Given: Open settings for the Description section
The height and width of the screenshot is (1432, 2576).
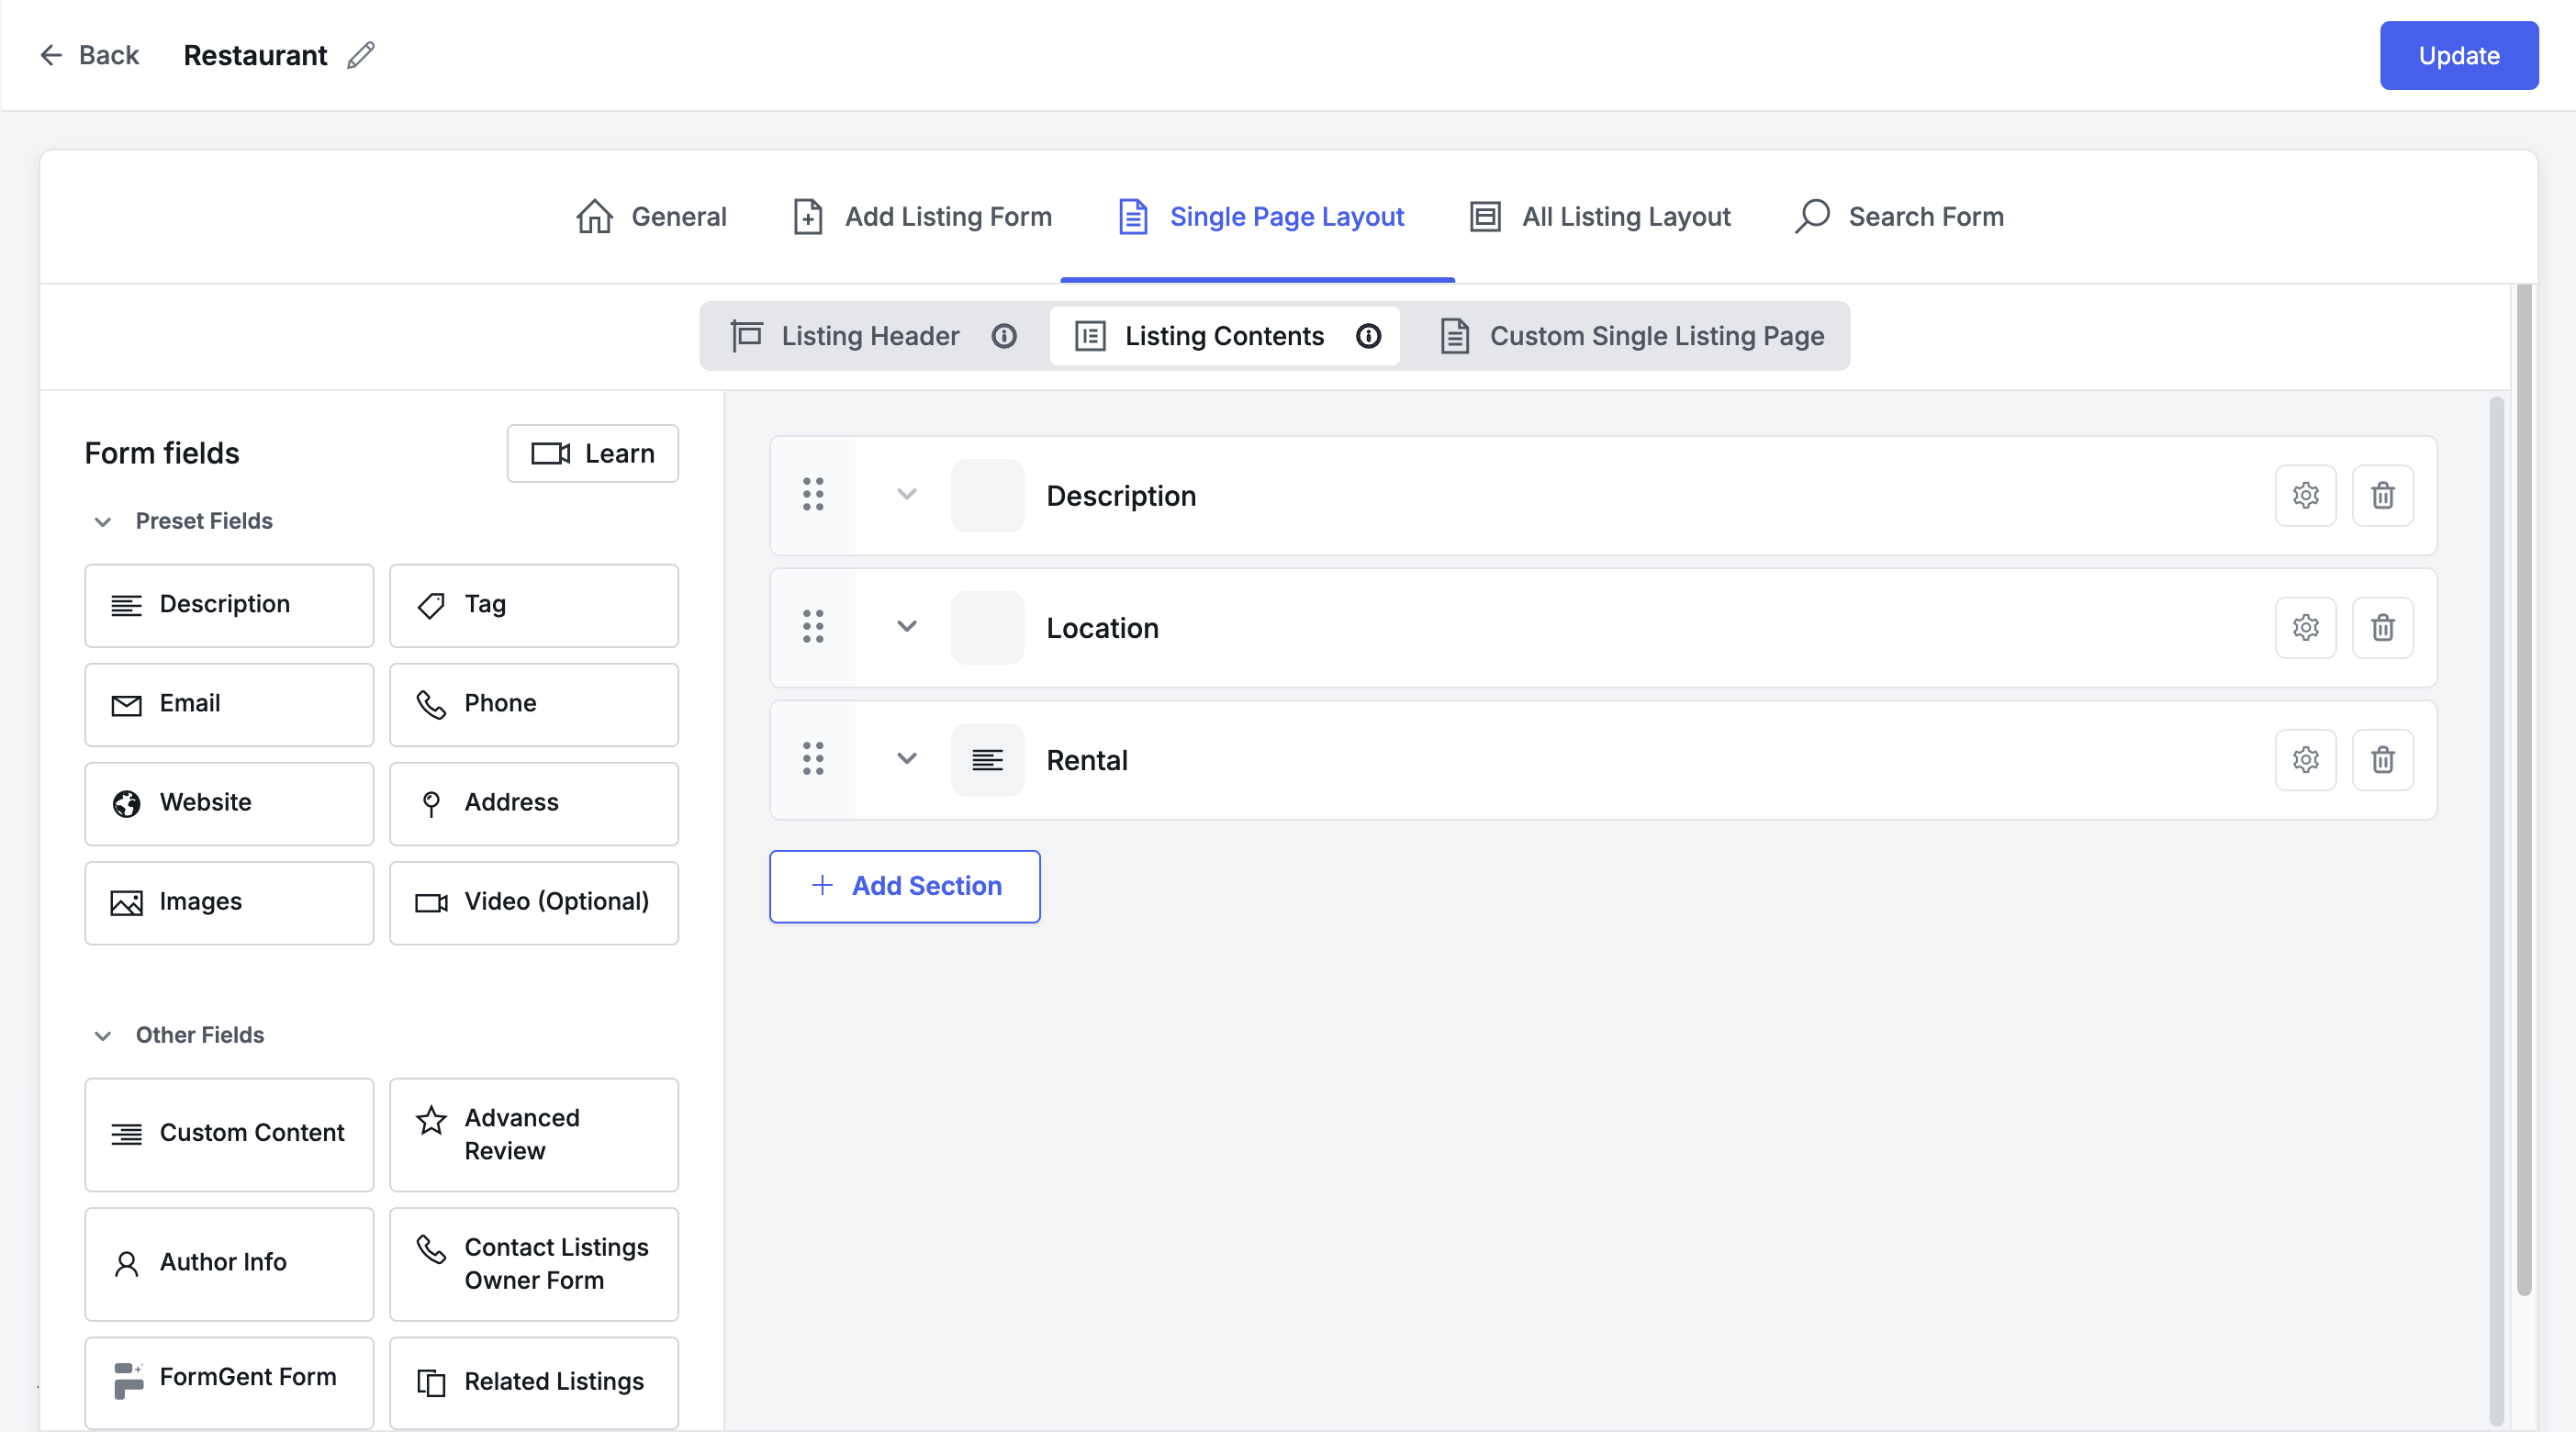Looking at the screenshot, I should [2306, 495].
